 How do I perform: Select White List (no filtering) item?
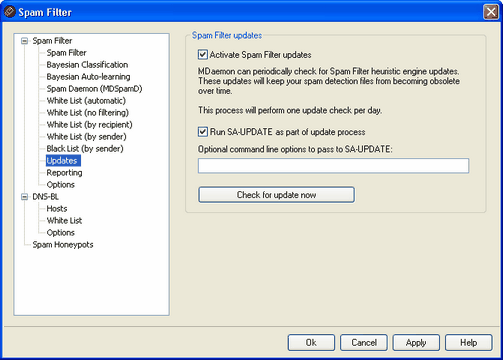tap(88, 113)
